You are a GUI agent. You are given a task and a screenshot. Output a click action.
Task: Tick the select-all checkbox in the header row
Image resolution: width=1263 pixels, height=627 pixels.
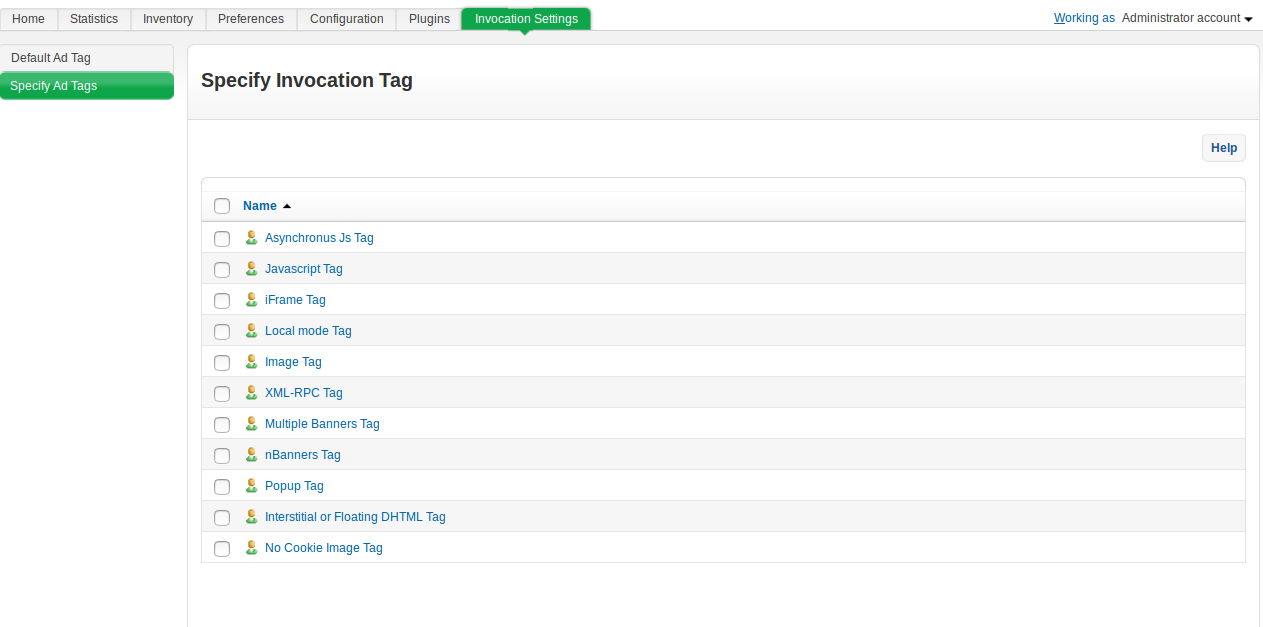pyautogui.click(x=222, y=206)
